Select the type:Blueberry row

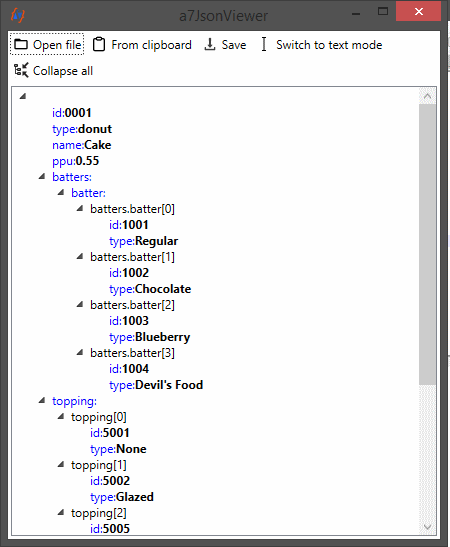tap(150, 337)
